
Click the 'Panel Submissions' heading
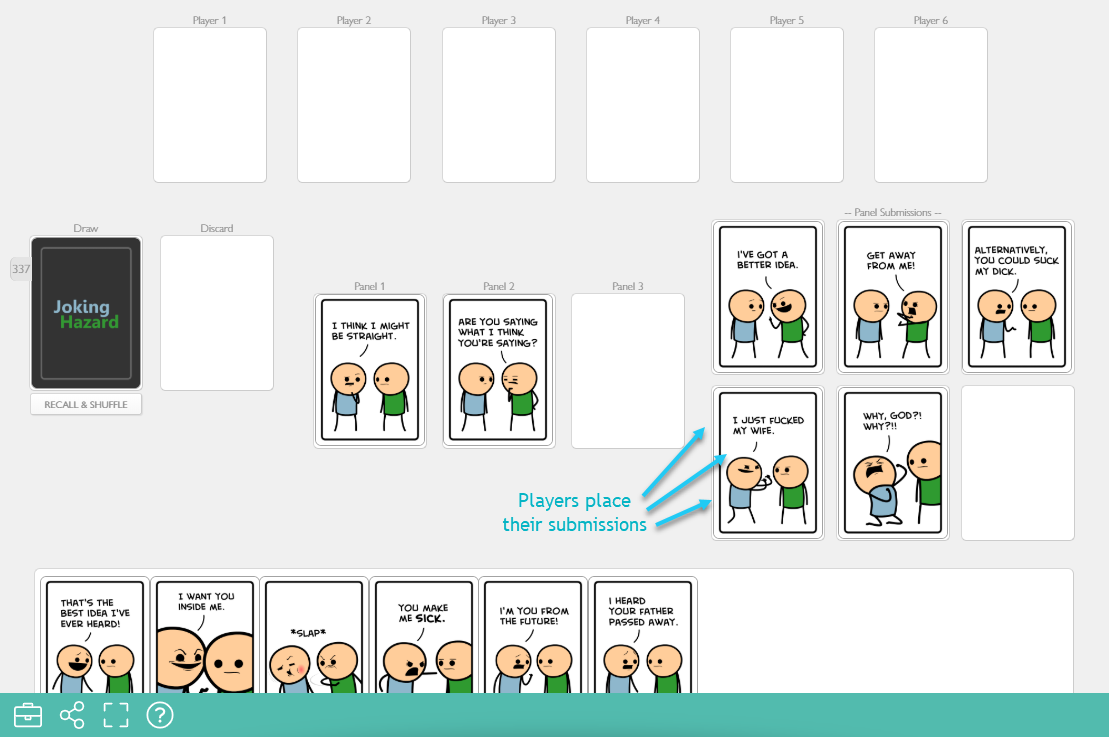(893, 212)
